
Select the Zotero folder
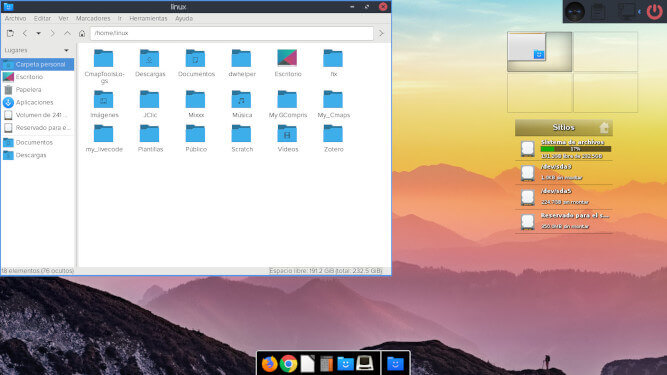click(x=333, y=134)
